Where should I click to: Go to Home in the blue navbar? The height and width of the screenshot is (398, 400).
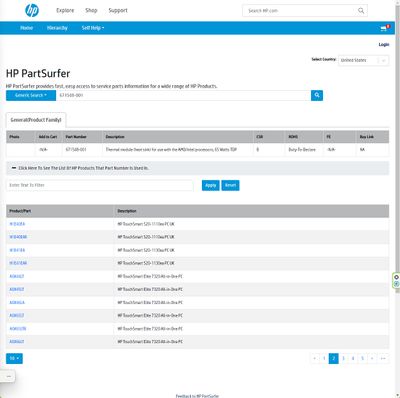click(x=26, y=28)
